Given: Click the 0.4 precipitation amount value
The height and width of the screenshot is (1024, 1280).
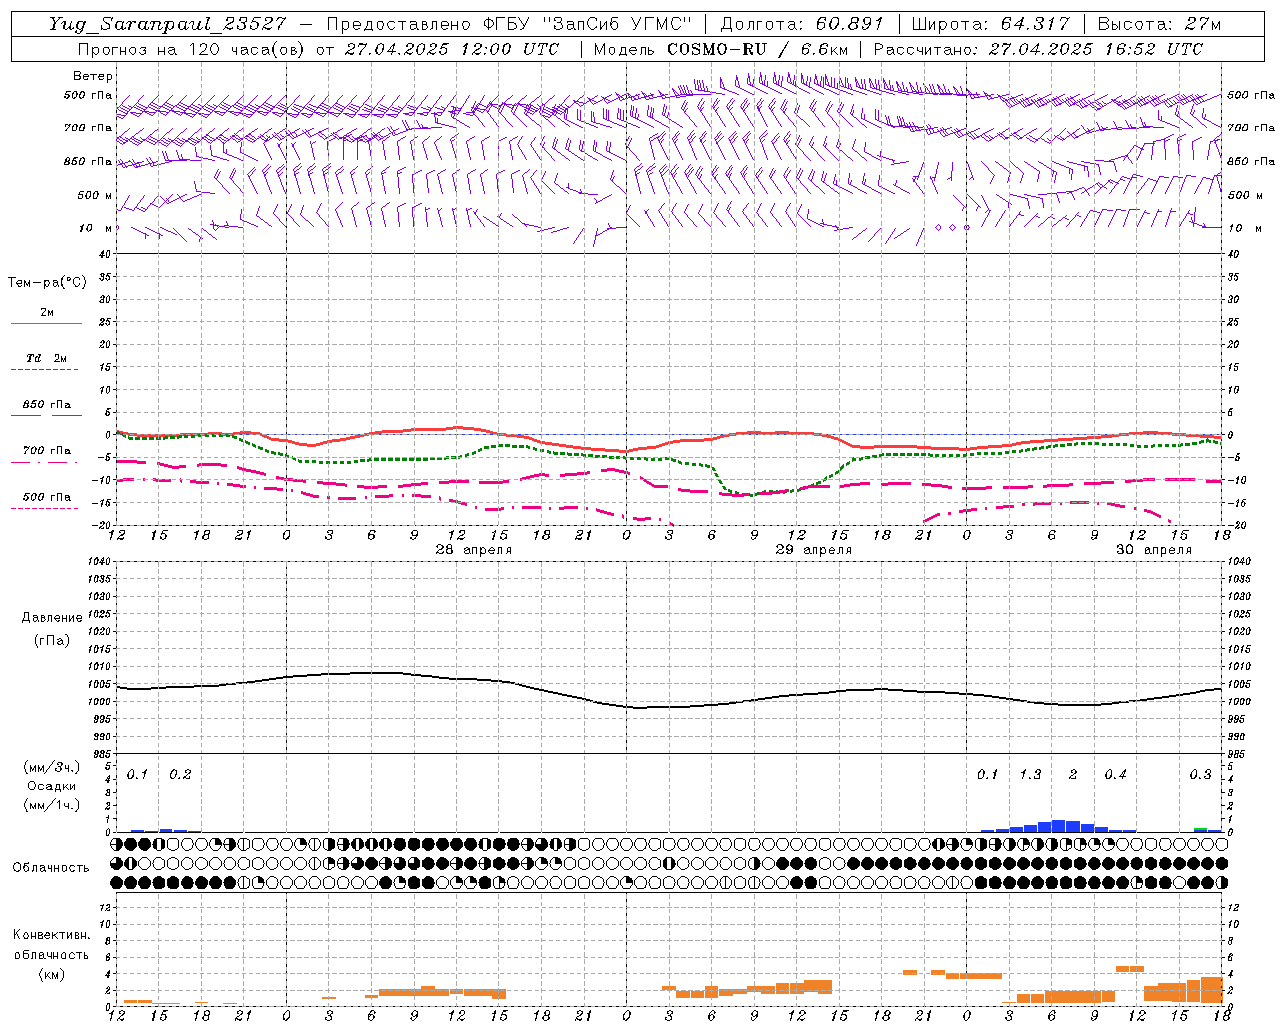Looking at the screenshot, I should pos(1115,774).
